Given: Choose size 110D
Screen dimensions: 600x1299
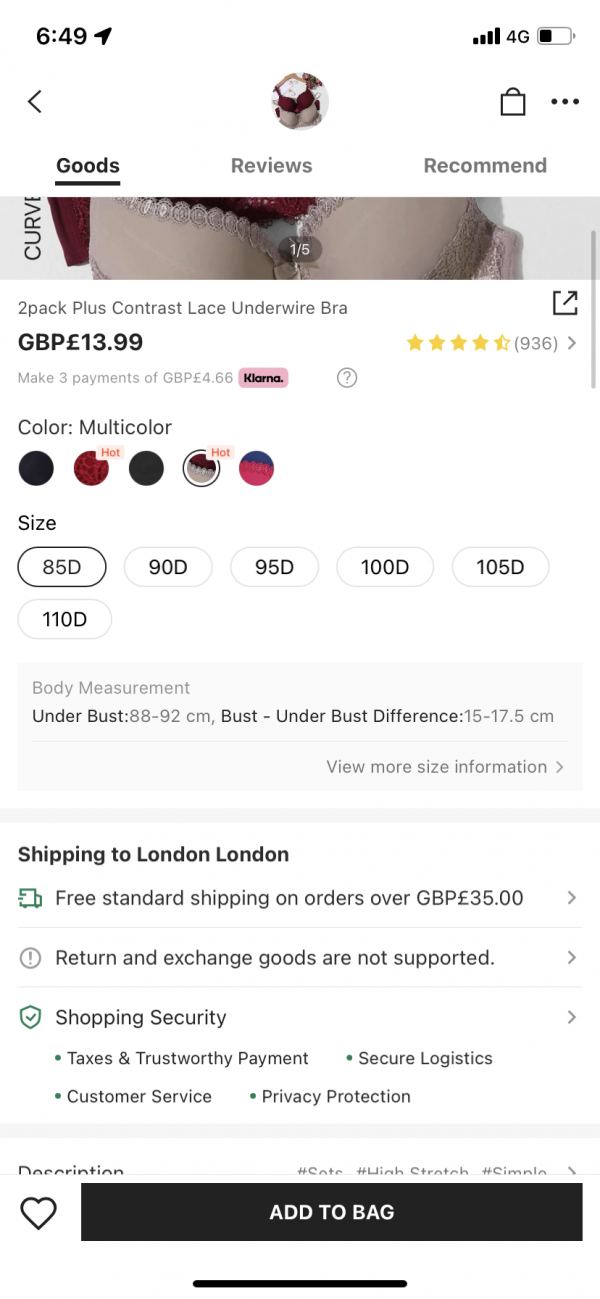Looking at the screenshot, I should [65, 619].
